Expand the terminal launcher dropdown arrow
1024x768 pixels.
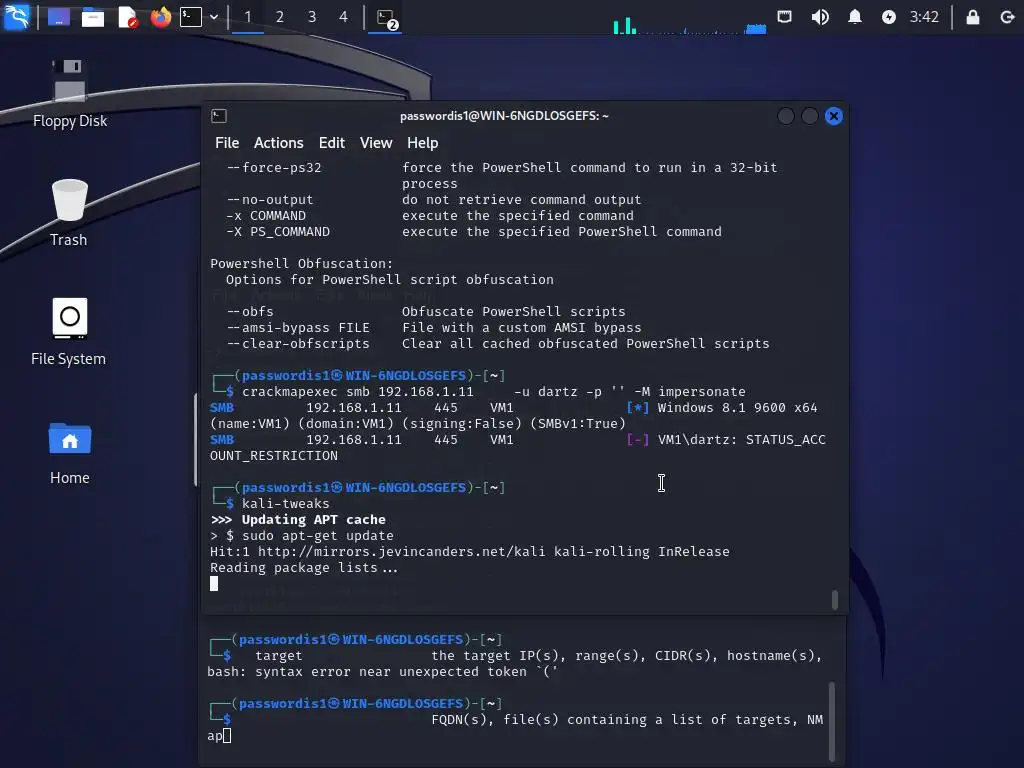pyautogui.click(x=214, y=17)
